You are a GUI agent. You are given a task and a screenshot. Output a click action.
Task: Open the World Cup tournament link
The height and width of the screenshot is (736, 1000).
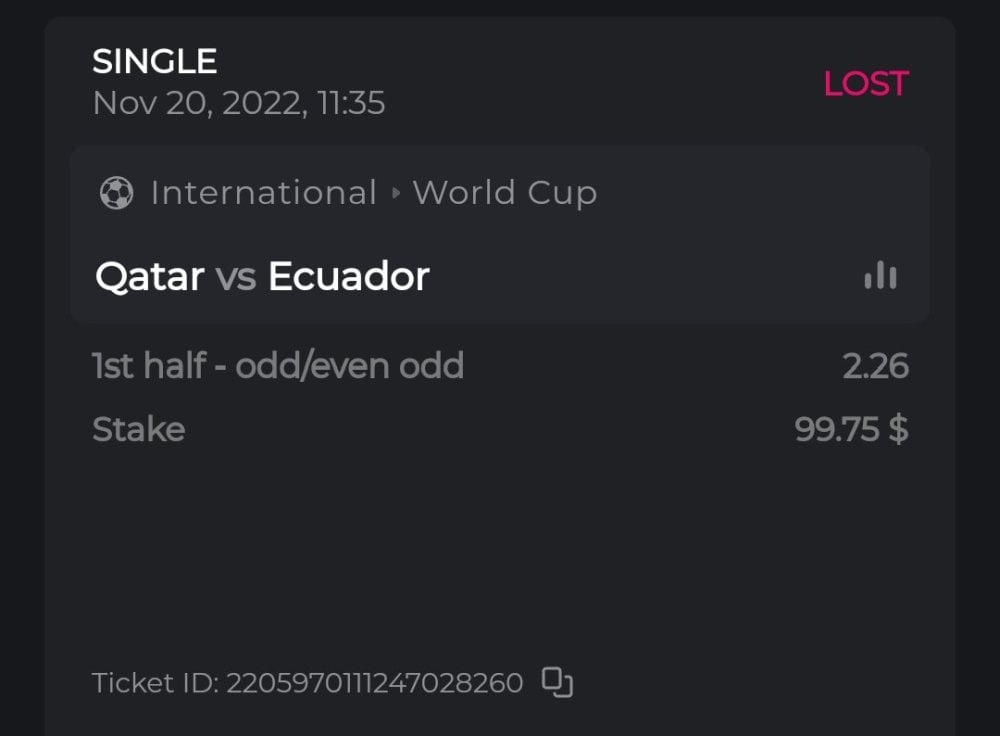pos(505,193)
